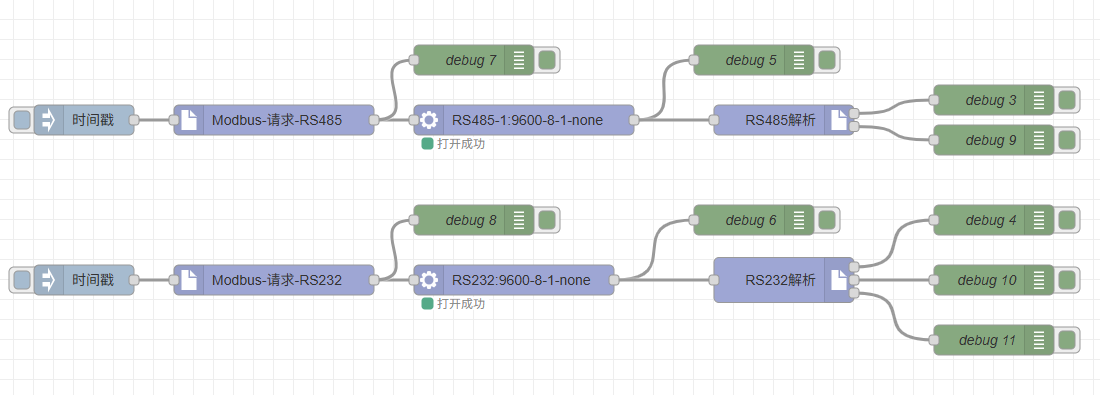The height and width of the screenshot is (395, 1100).
Task: Select the debug 8 node
Action: pos(474,220)
